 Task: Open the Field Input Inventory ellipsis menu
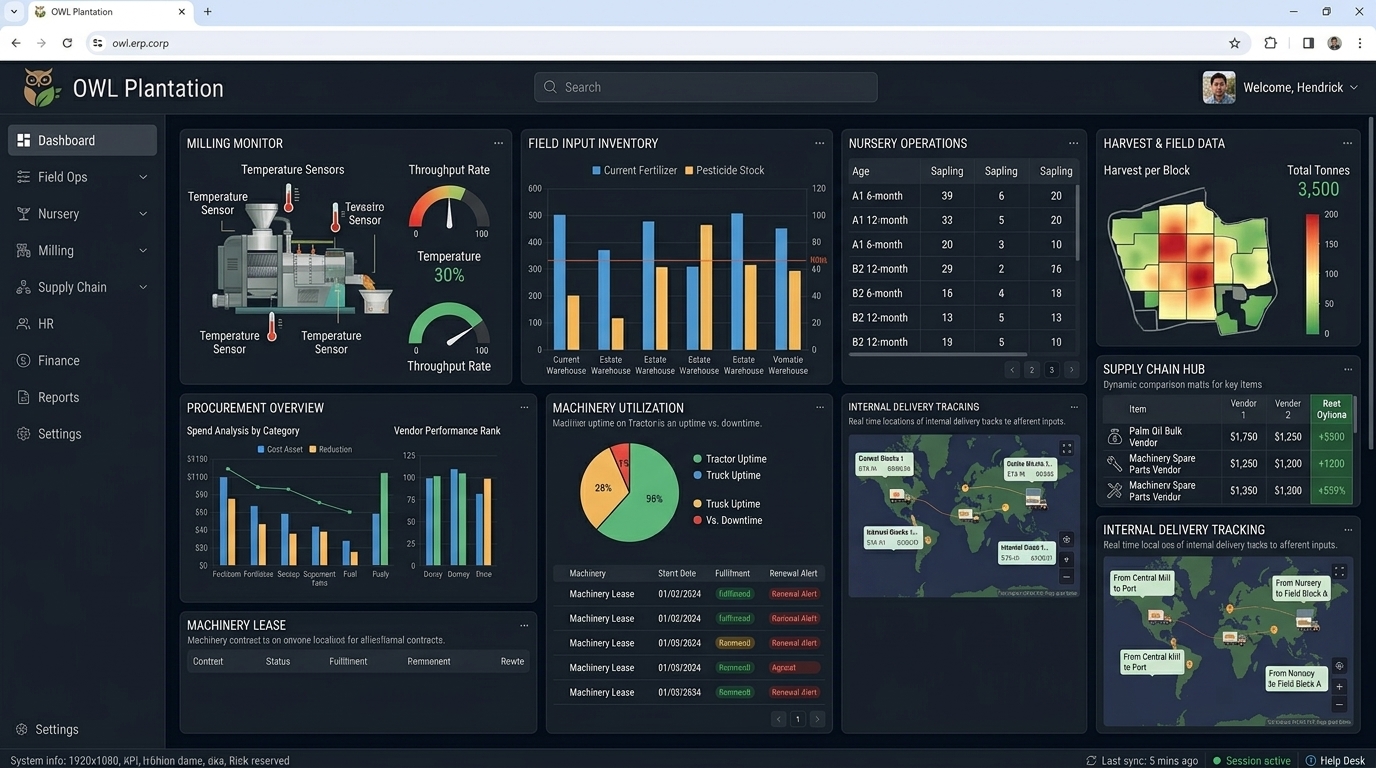tap(819, 143)
